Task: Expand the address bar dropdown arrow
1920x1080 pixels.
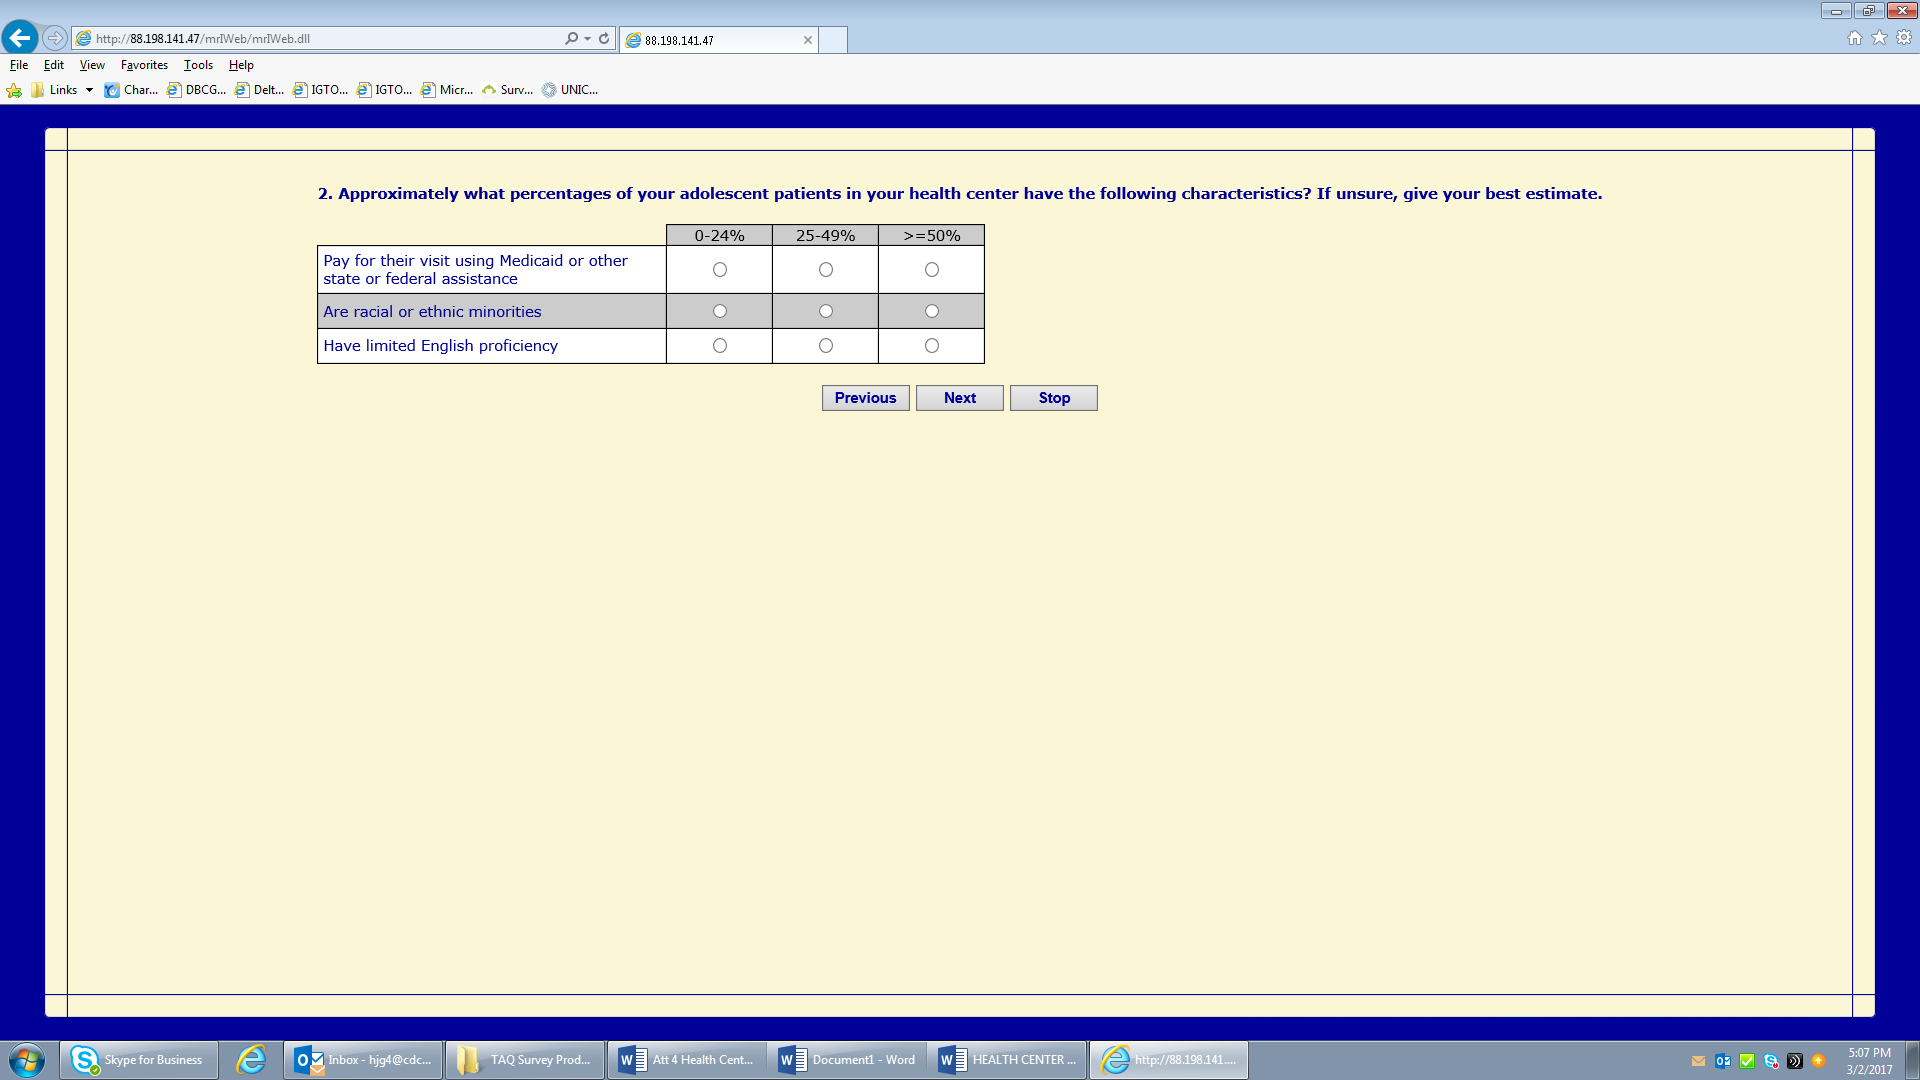Action: (588, 39)
